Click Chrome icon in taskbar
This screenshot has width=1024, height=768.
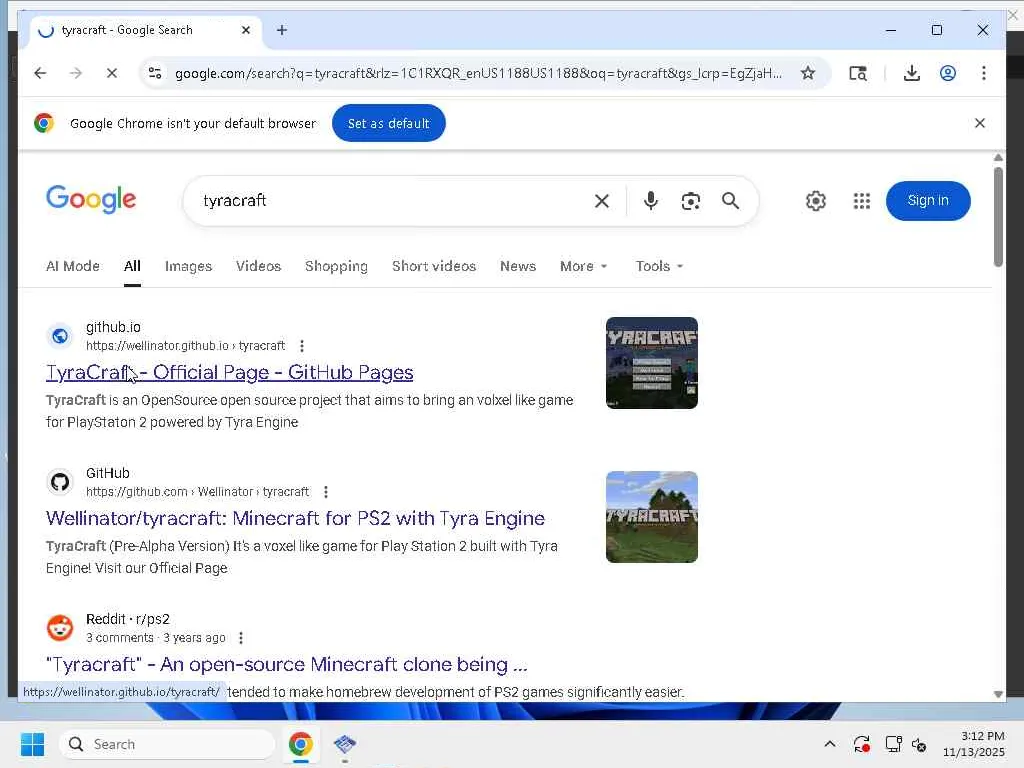tap(300, 744)
